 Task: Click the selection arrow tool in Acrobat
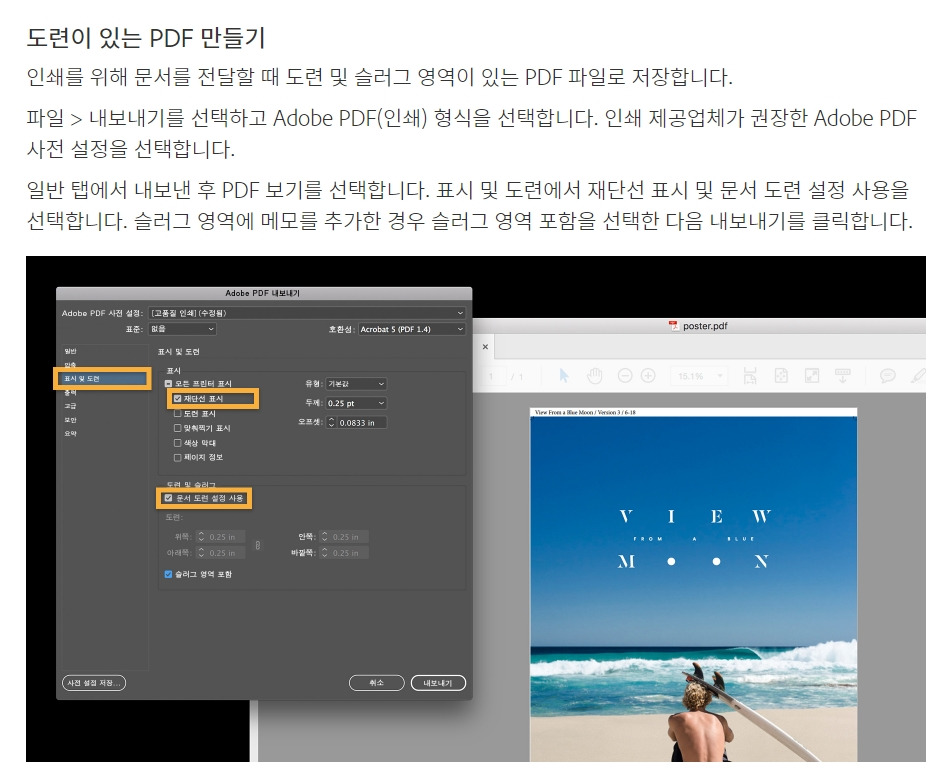564,374
